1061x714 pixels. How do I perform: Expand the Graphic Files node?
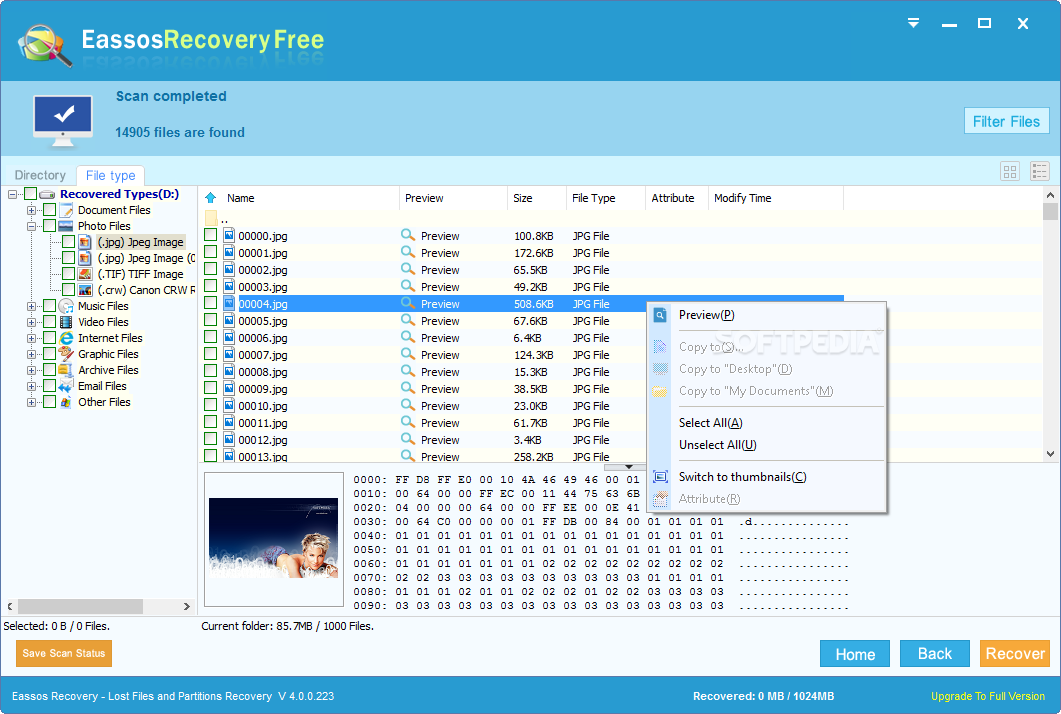click(31, 354)
